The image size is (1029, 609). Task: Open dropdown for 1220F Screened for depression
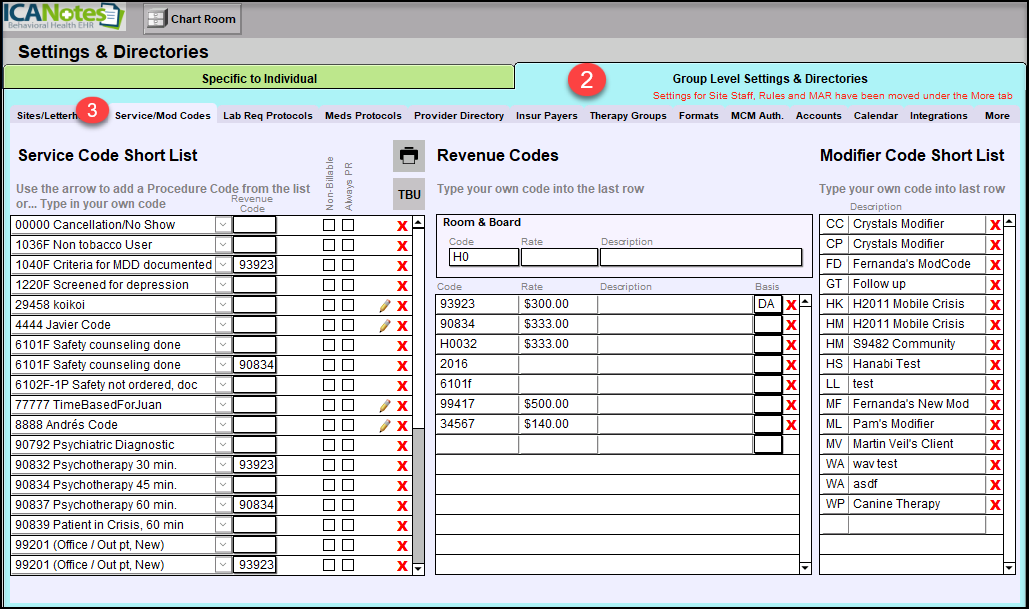222,285
